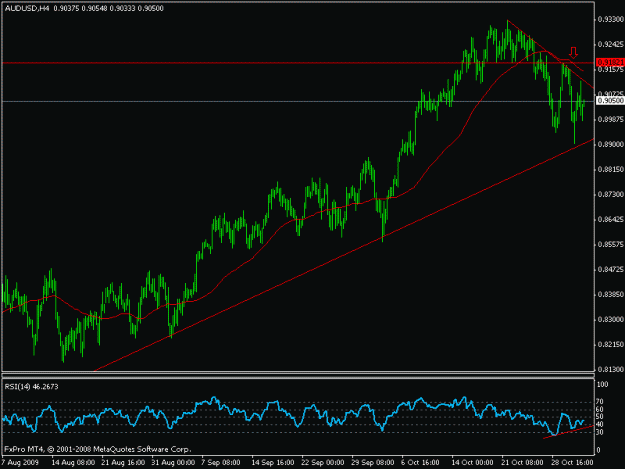Click the RSI scale value 100
This screenshot has height=469, width=625.
pyautogui.click(x=603, y=385)
